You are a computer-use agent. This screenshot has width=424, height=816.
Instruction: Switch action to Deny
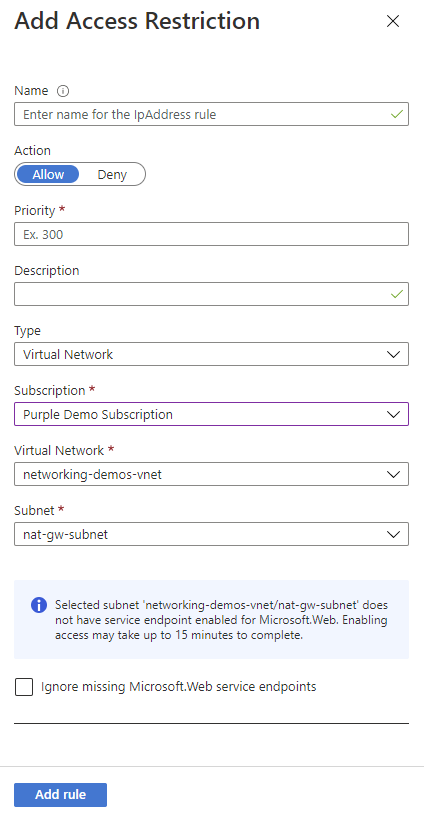(112, 174)
